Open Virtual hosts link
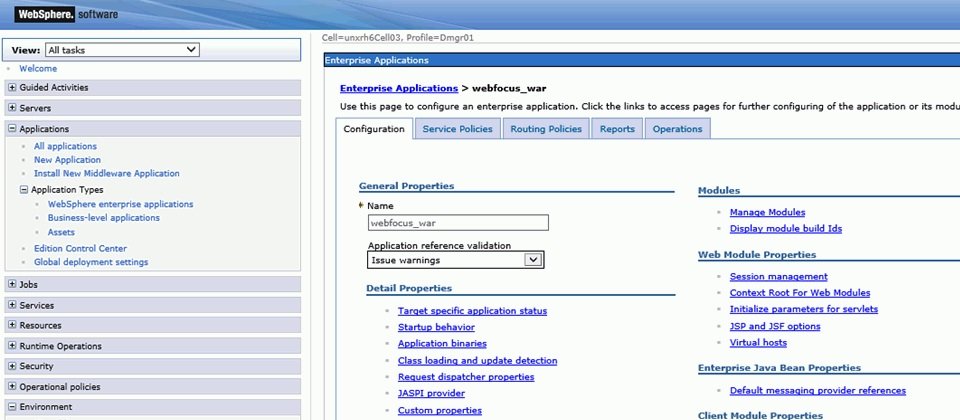Screen dimensions: 960x420 pyautogui.click(x=758, y=343)
